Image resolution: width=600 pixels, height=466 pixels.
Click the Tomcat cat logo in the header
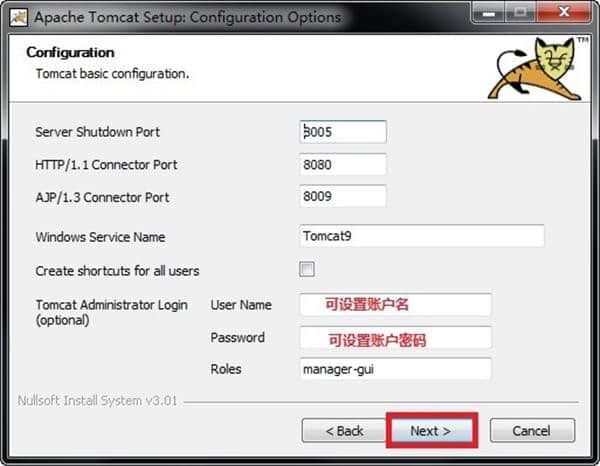pyautogui.click(x=535, y=69)
